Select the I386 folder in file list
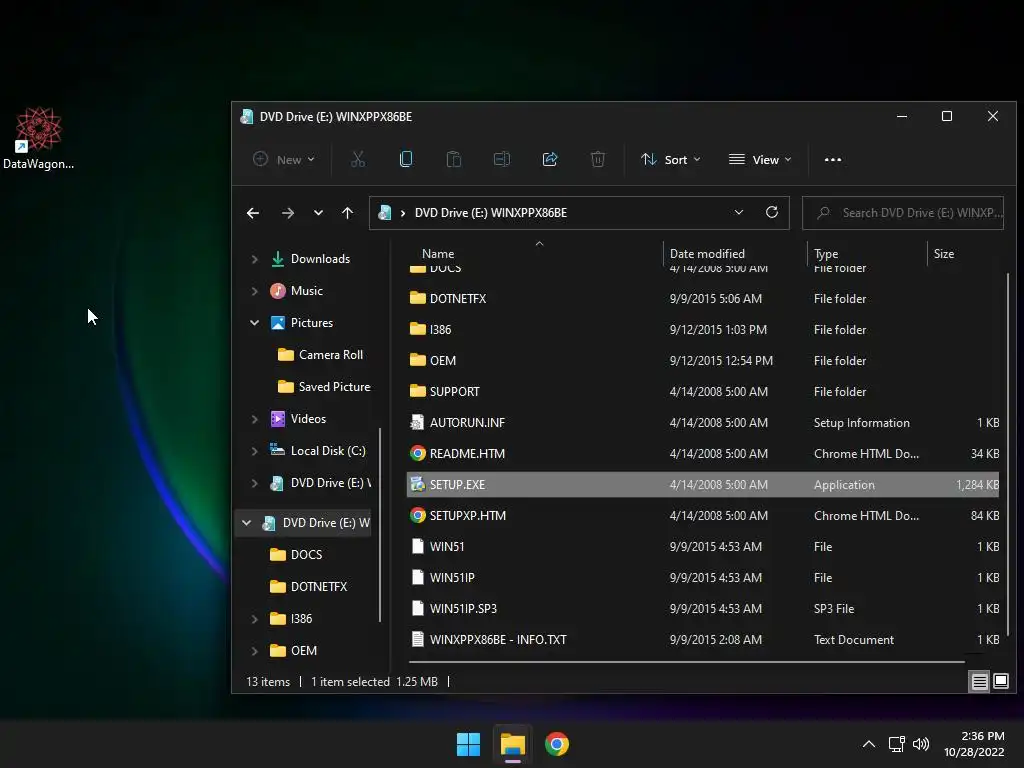The image size is (1024, 768). (x=703, y=329)
